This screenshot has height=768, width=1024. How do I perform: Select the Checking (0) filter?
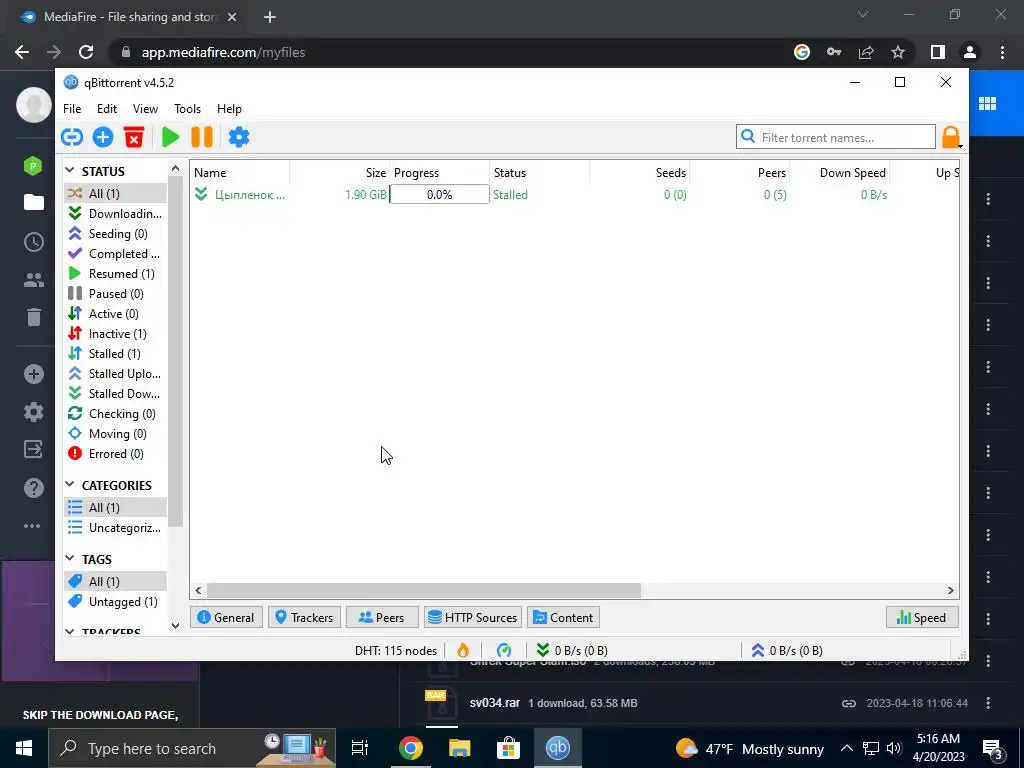[x=116, y=414]
